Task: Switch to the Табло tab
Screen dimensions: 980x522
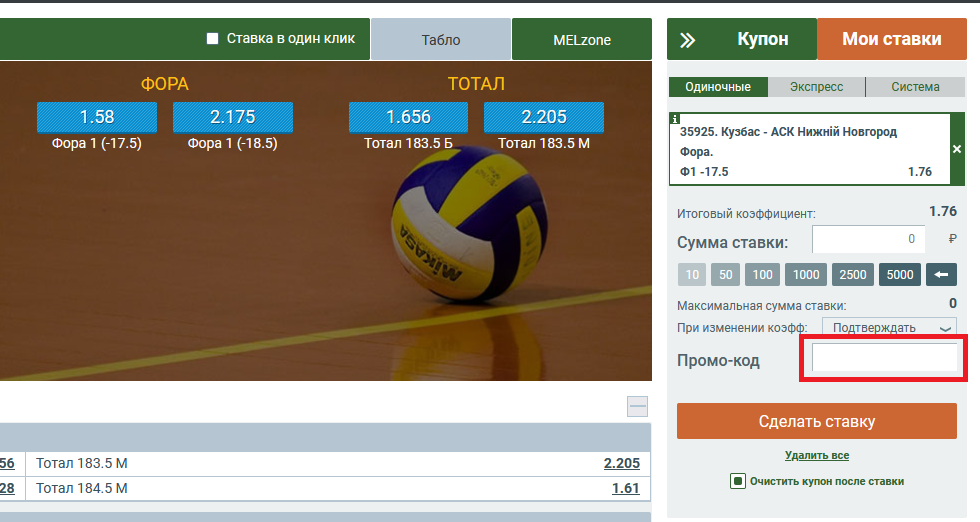Action: (x=441, y=39)
